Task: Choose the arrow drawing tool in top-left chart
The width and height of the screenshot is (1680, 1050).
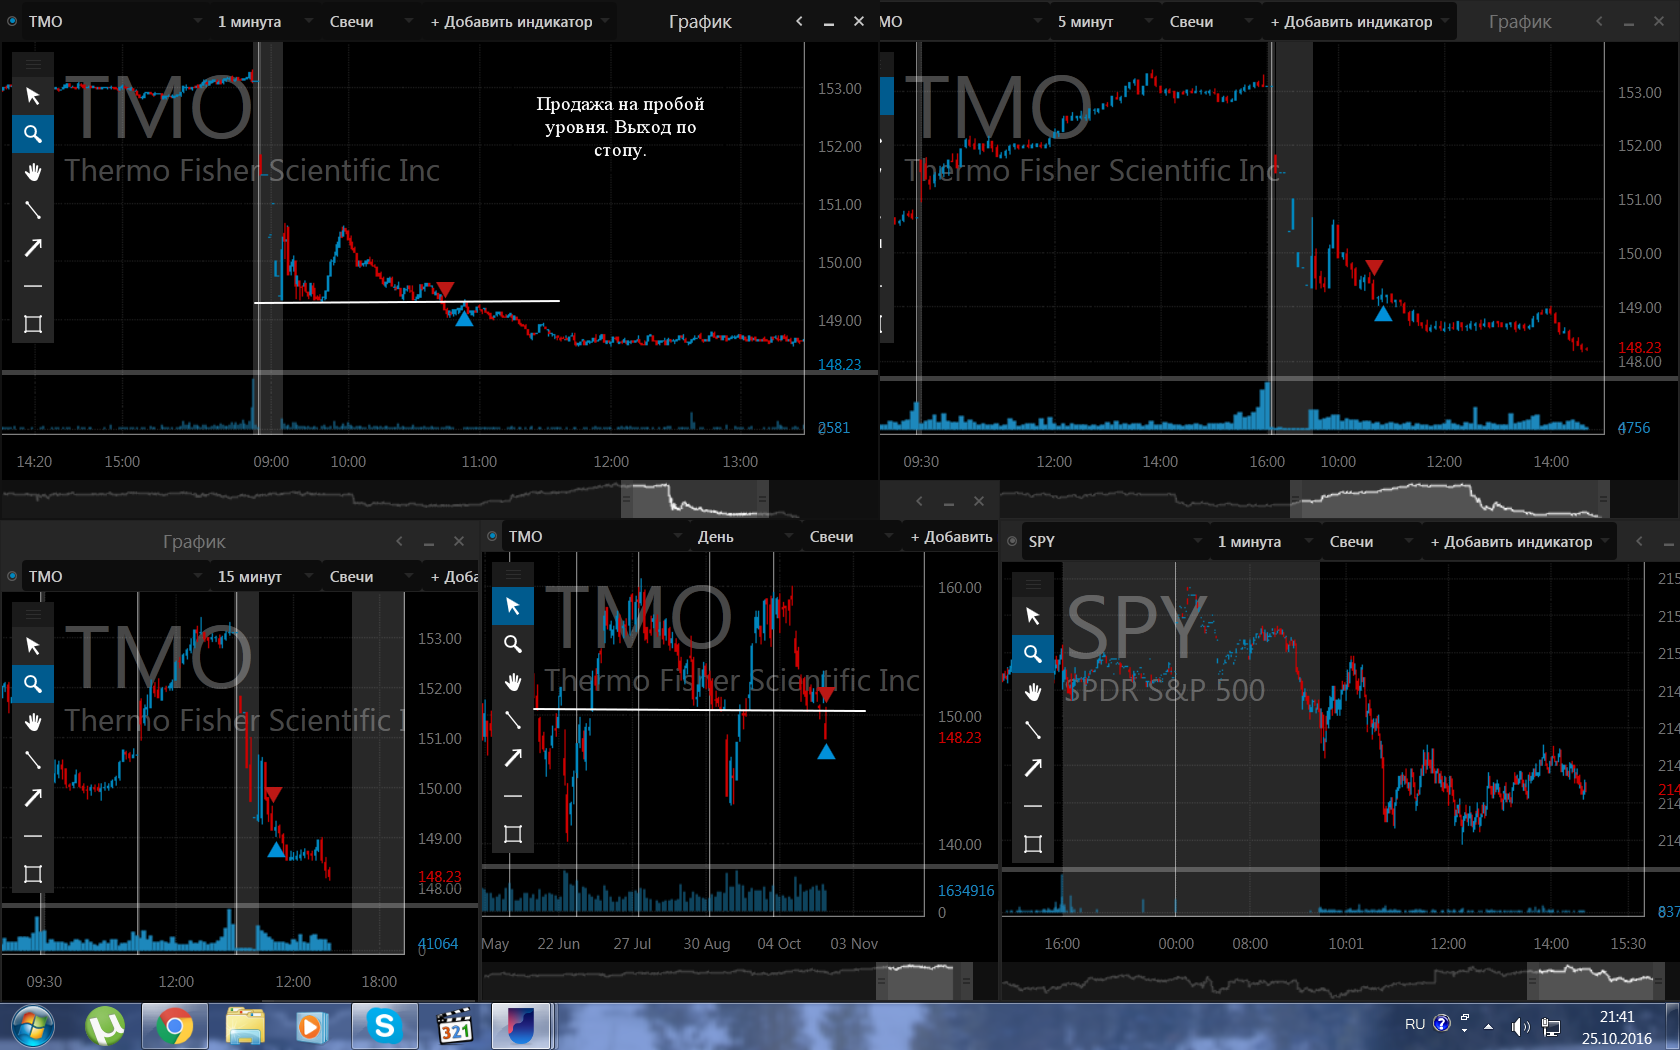Action: 33,248
